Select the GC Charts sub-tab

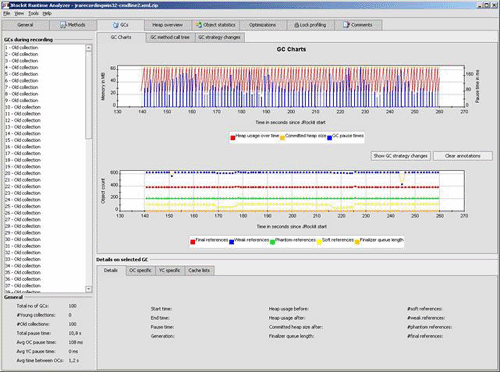(121, 37)
